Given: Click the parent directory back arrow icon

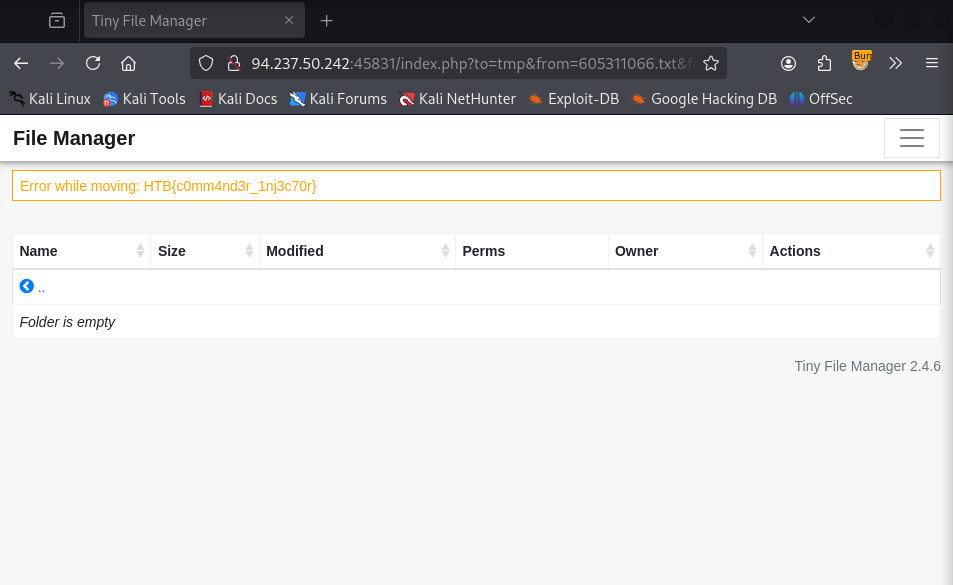Looking at the screenshot, I should 27,287.
